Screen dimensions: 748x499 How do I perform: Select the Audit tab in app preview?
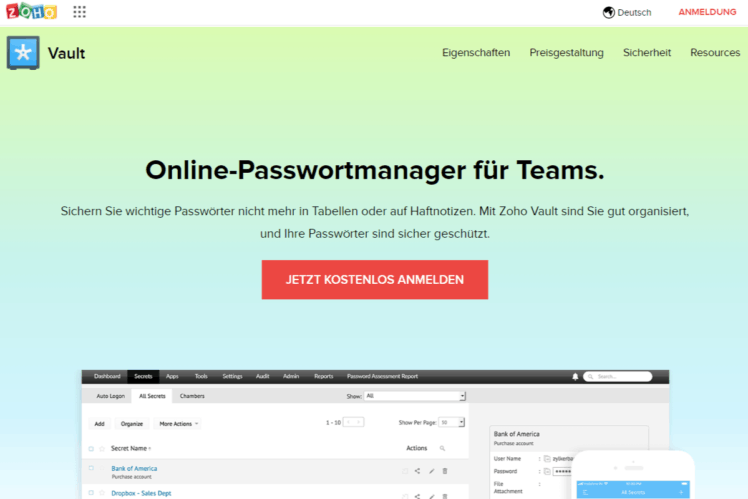pyautogui.click(x=262, y=376)
